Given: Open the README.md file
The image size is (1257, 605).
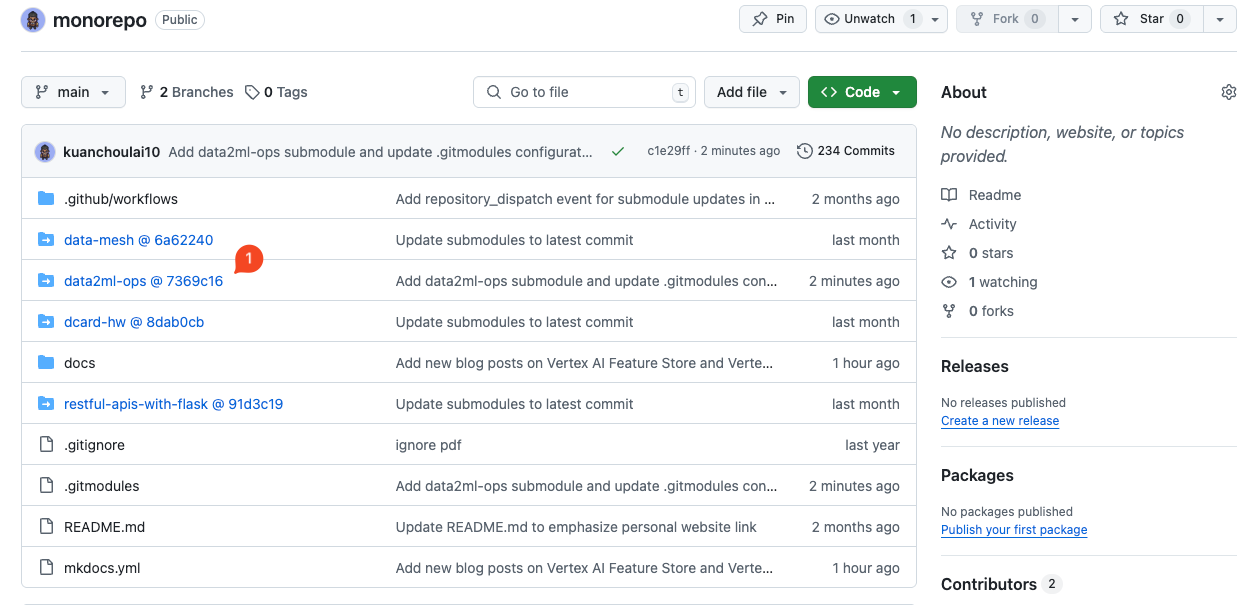Looking at the screenshot, I should click(x=105, y=527).
